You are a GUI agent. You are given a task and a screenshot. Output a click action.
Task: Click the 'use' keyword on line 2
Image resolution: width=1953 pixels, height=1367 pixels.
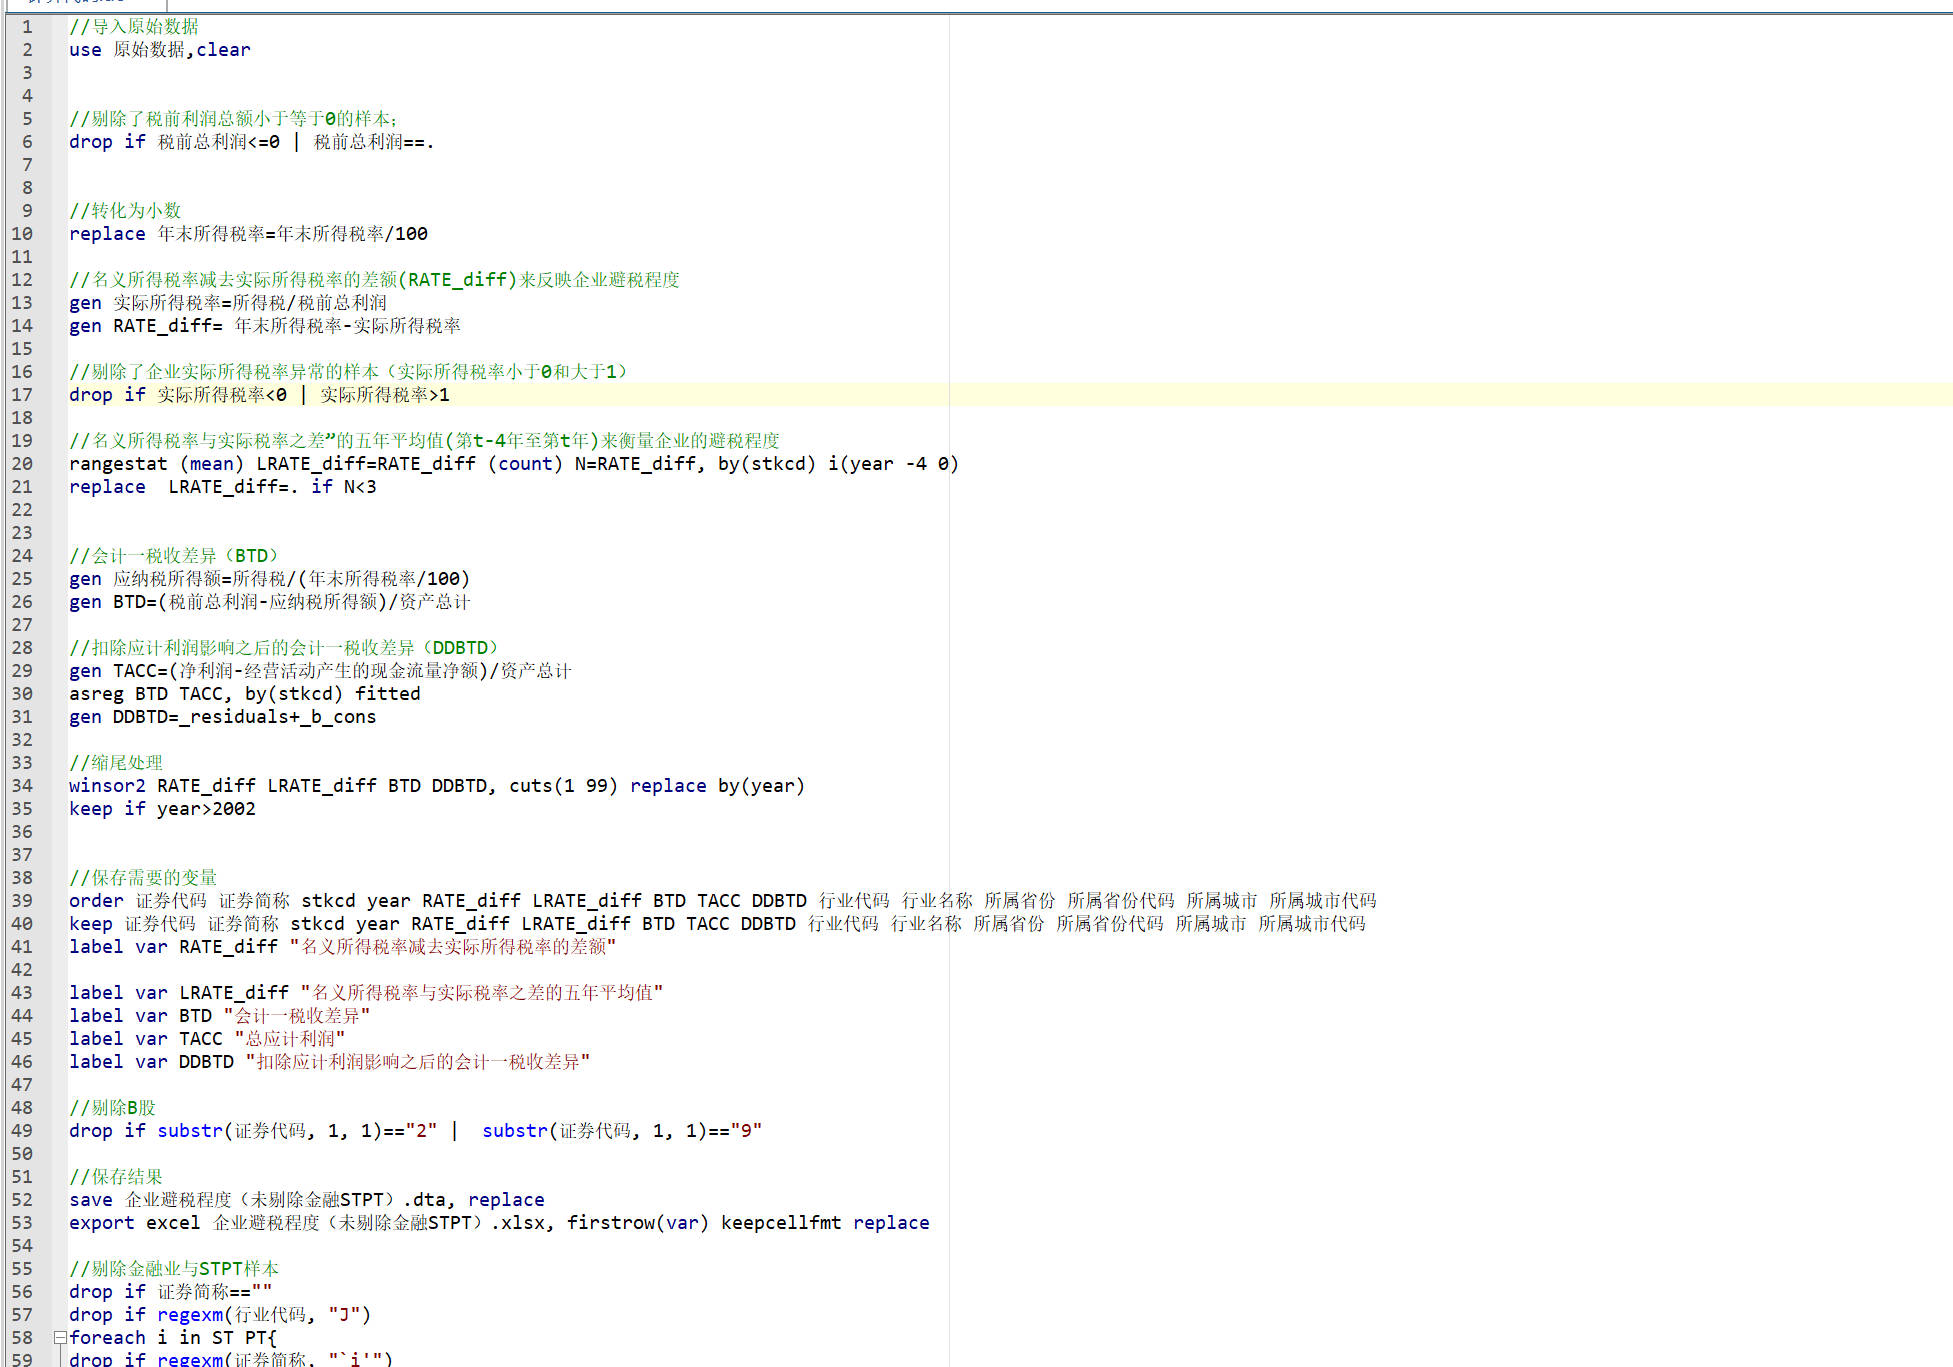pos(85,50)
